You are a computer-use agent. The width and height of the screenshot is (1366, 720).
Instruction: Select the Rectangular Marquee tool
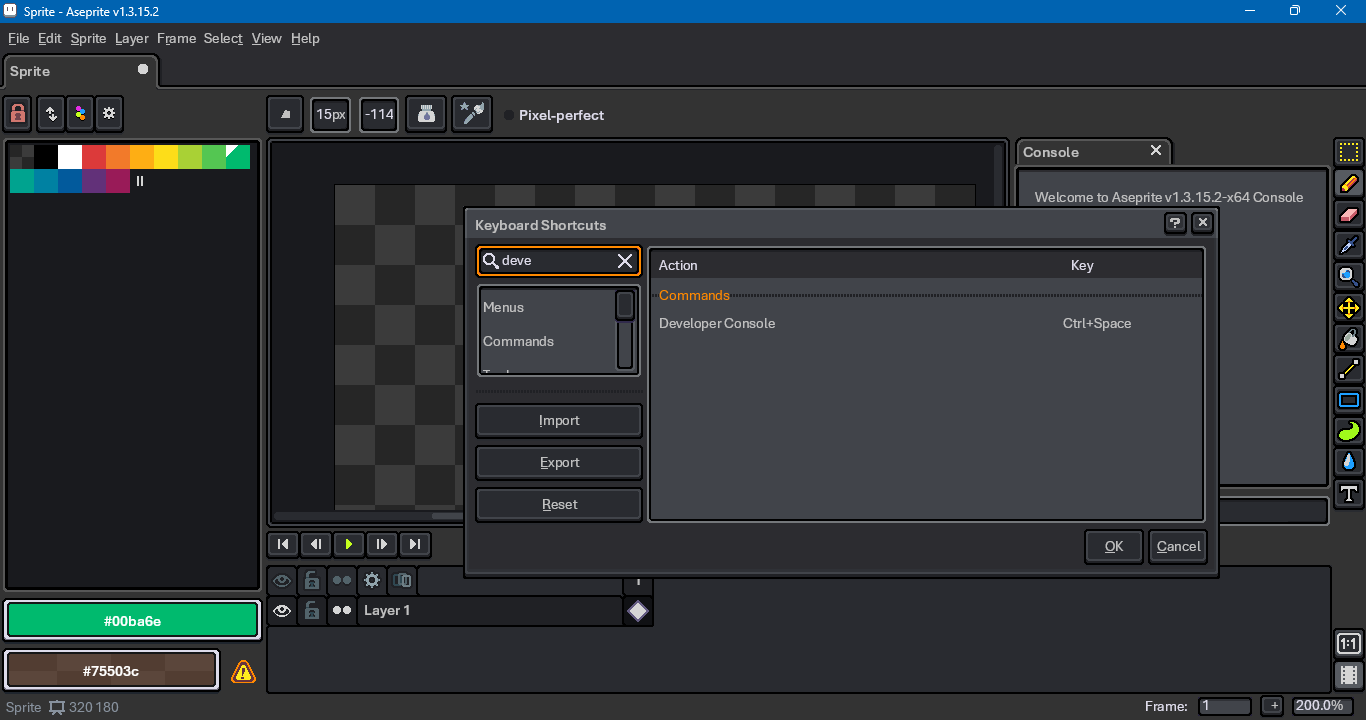(1349, 153)
